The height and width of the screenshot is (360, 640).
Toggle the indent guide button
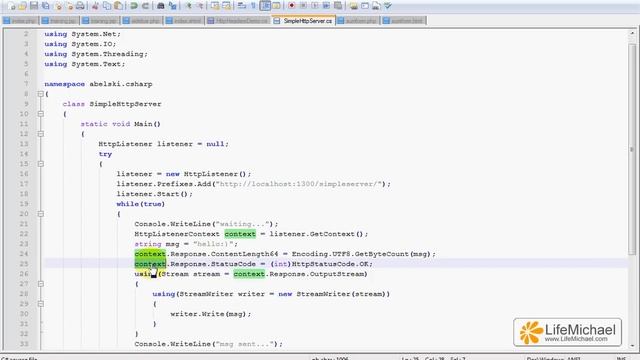click(265, 6)
